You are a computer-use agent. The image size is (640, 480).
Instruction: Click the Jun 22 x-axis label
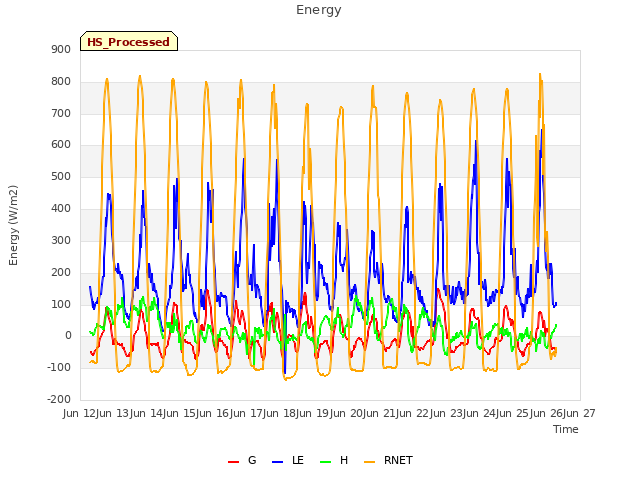414,413
